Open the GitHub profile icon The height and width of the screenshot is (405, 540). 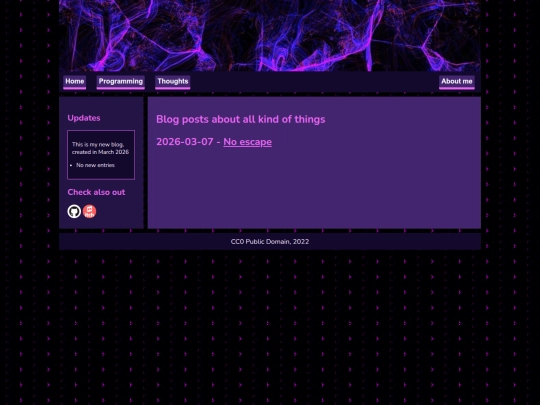(74, 211)
